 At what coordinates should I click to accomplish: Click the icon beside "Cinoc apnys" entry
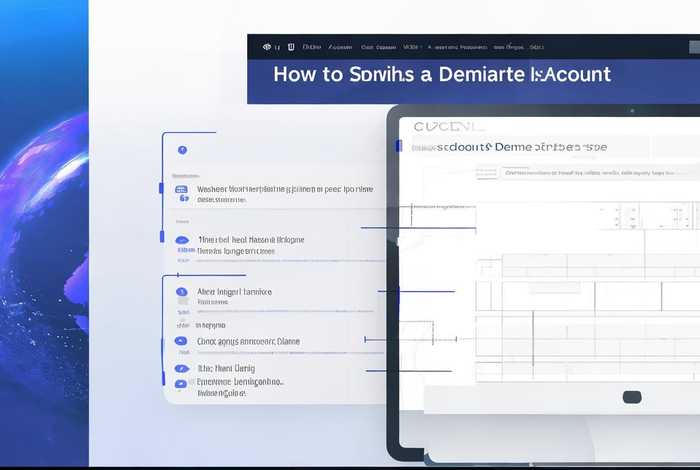181,341
